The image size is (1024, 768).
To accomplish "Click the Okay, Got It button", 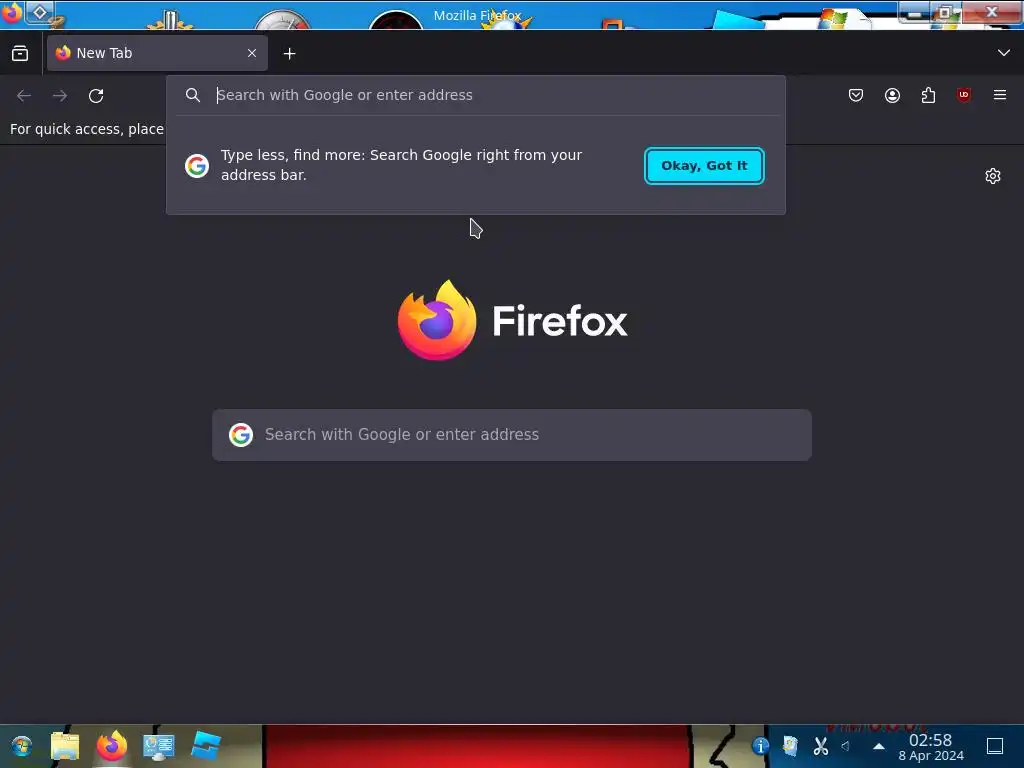I will pos(704,166).
